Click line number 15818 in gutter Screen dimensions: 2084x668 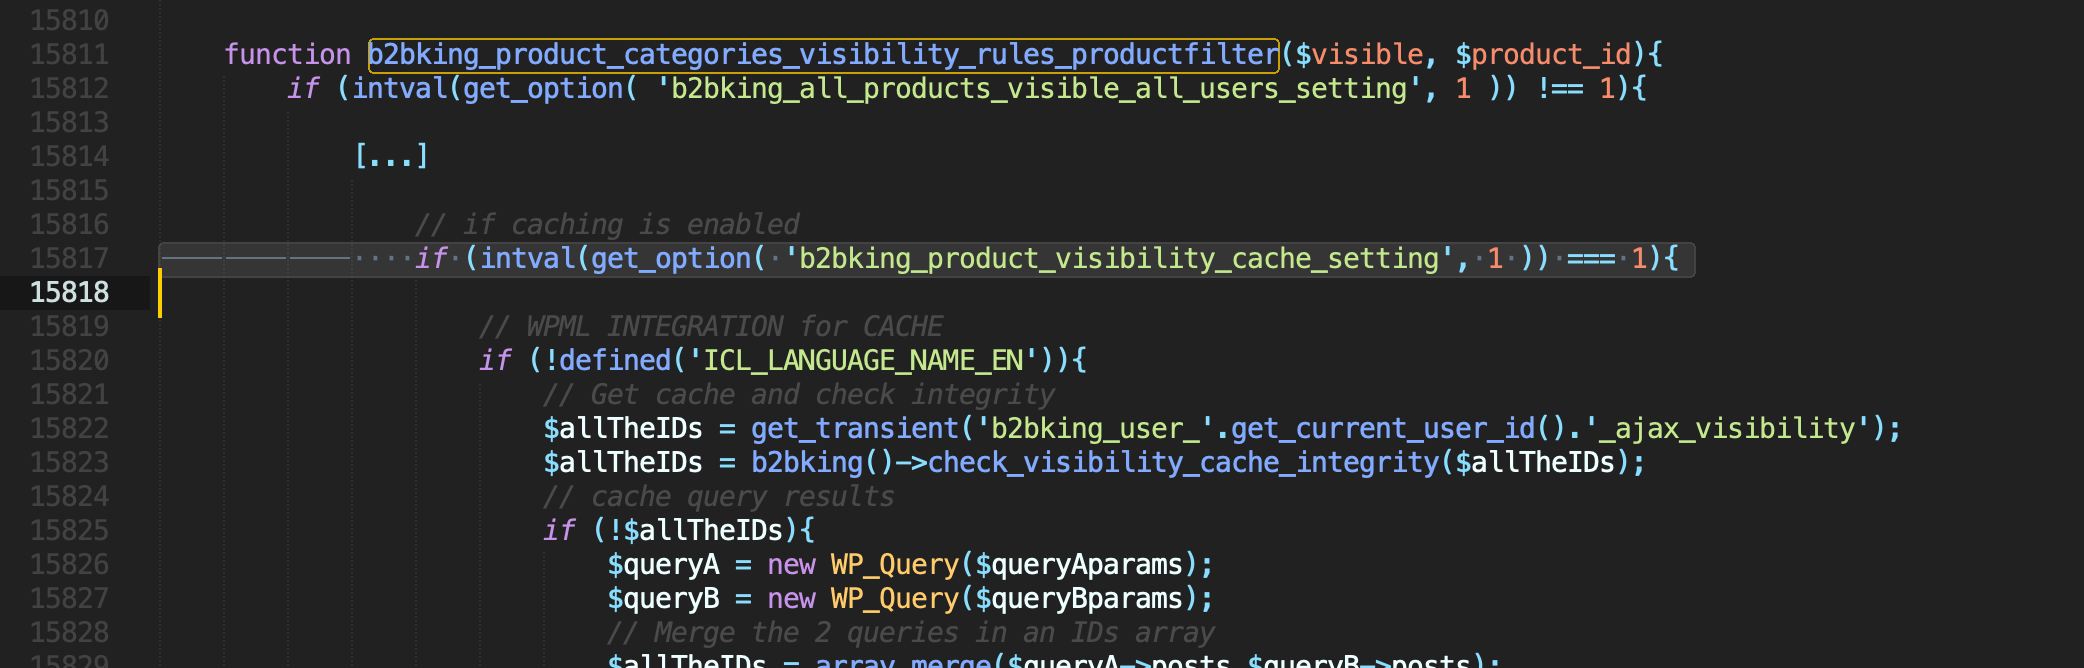coord(69,292)
